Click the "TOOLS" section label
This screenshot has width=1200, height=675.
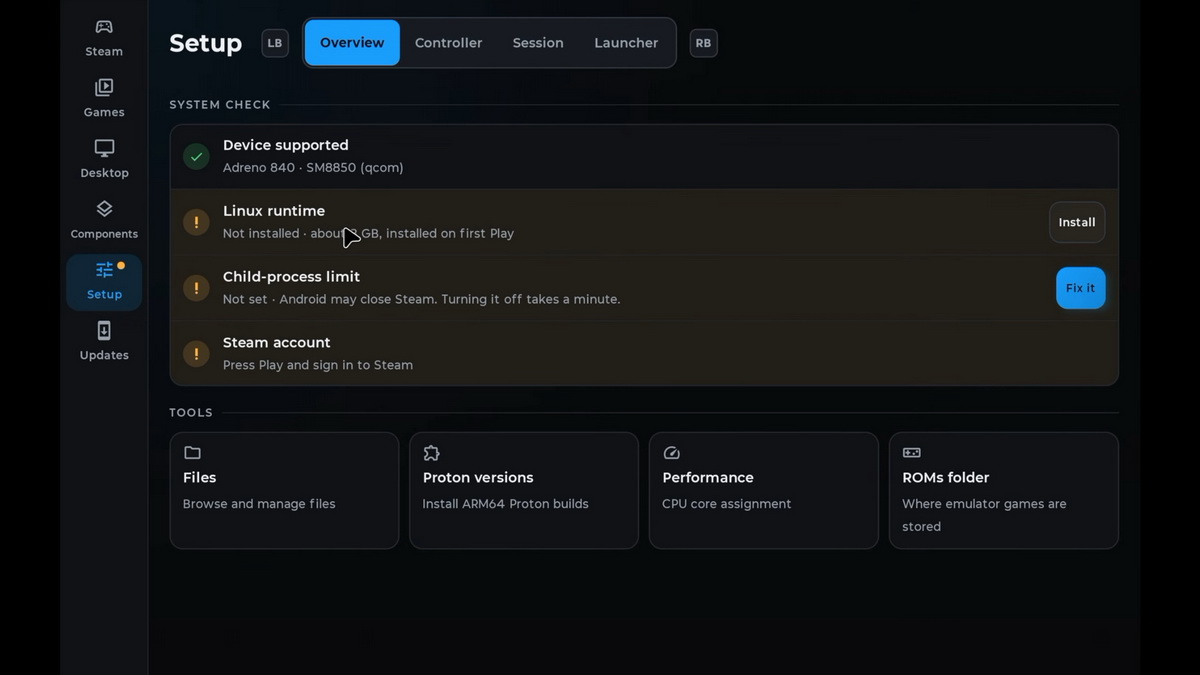click(x=191, y=412)
